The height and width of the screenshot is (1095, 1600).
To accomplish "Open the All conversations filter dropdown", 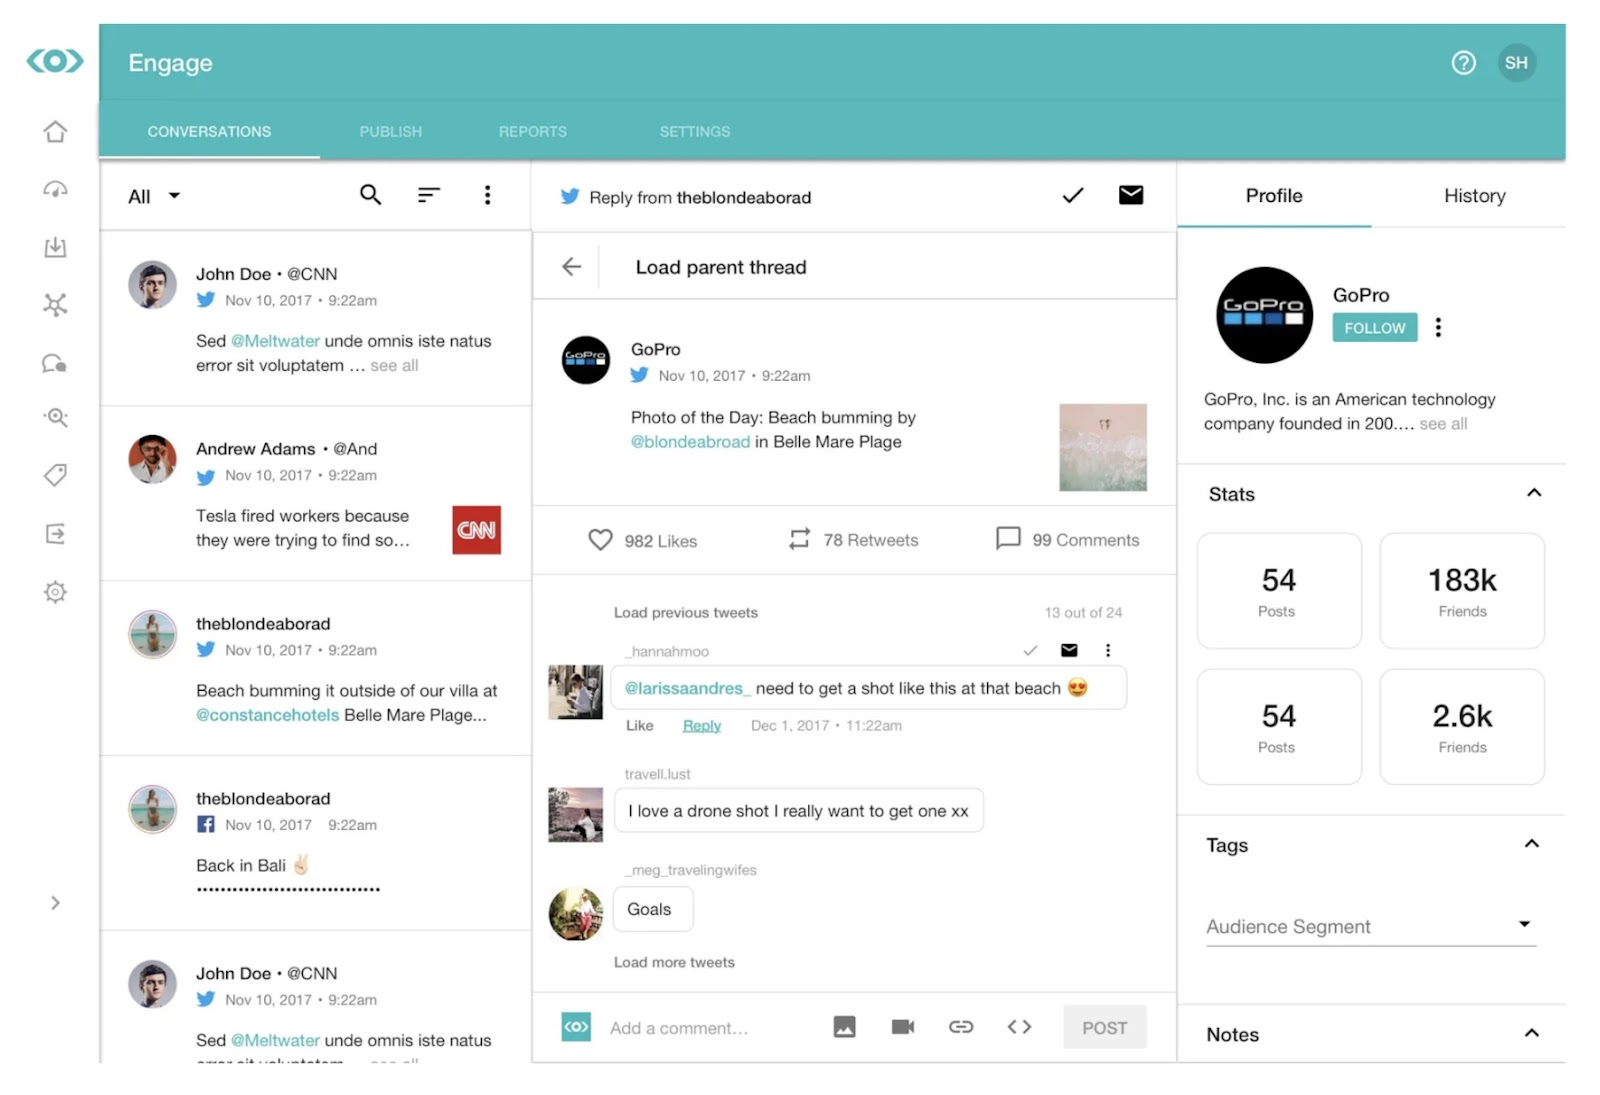I will (152, 196).
